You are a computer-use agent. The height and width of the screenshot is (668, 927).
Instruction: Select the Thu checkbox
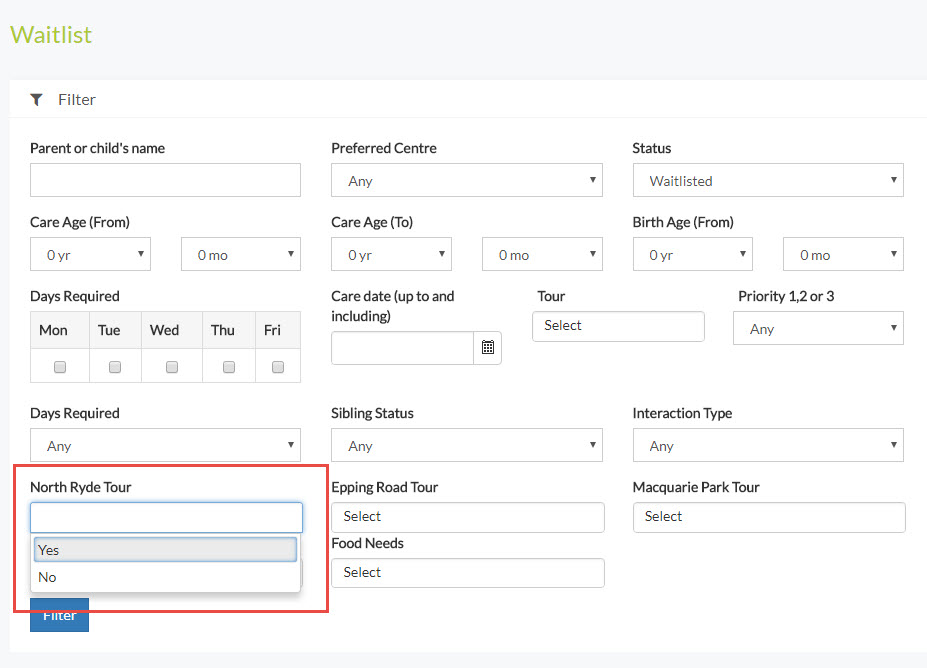pyautogui.click(x=229, y=367)
